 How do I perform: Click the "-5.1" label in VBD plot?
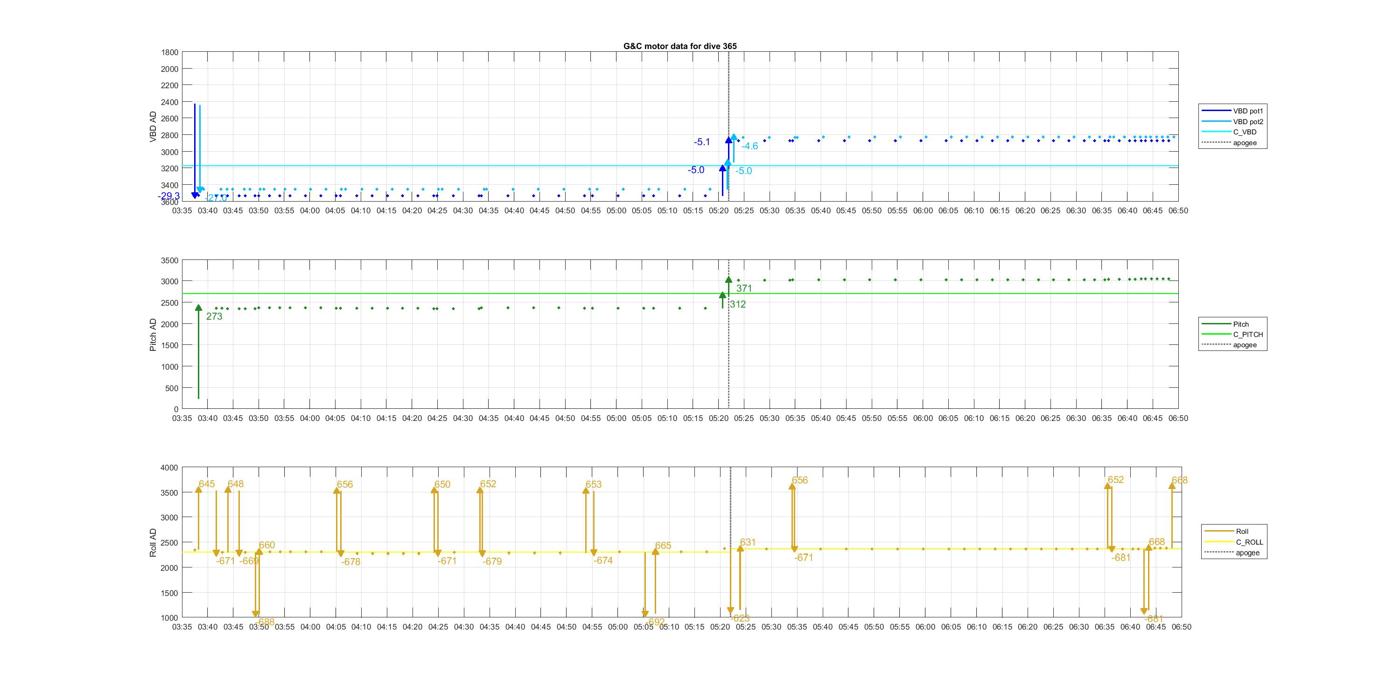(702, 143)
